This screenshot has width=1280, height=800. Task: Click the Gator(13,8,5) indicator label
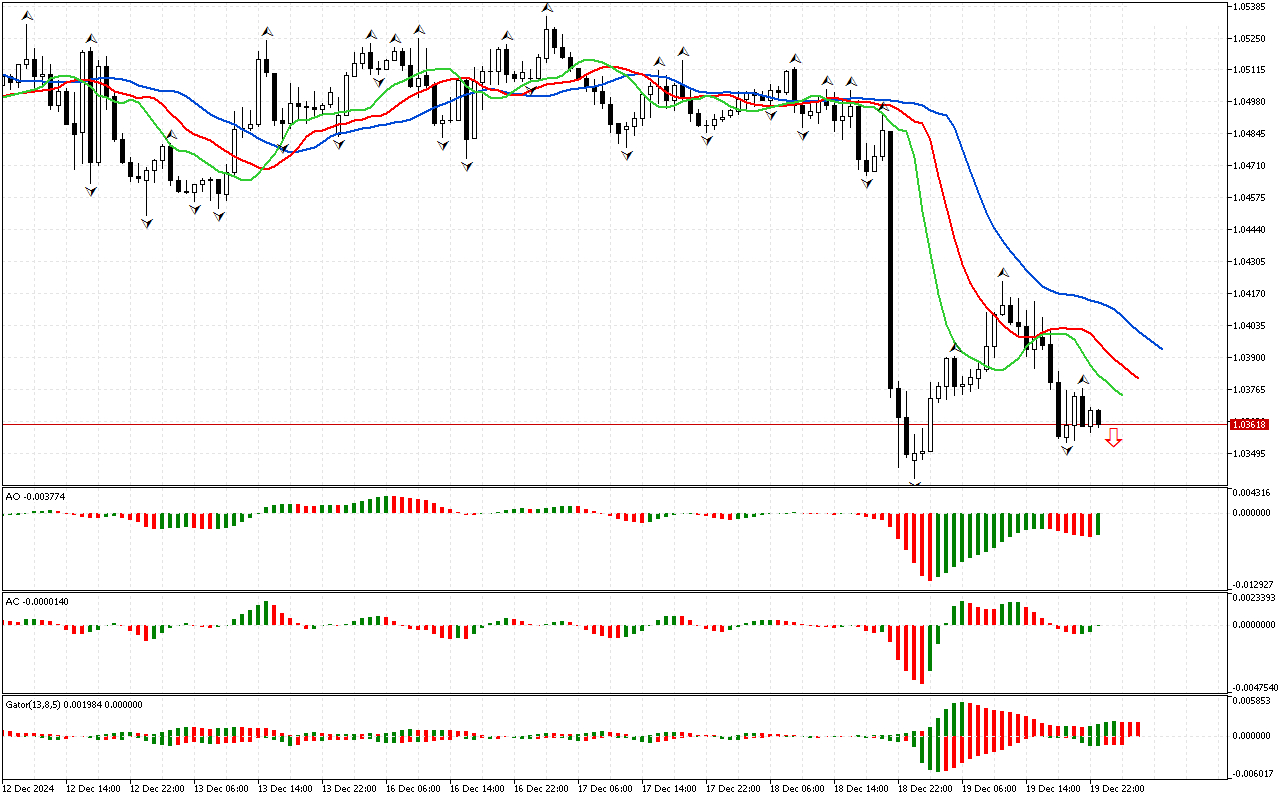74,704
